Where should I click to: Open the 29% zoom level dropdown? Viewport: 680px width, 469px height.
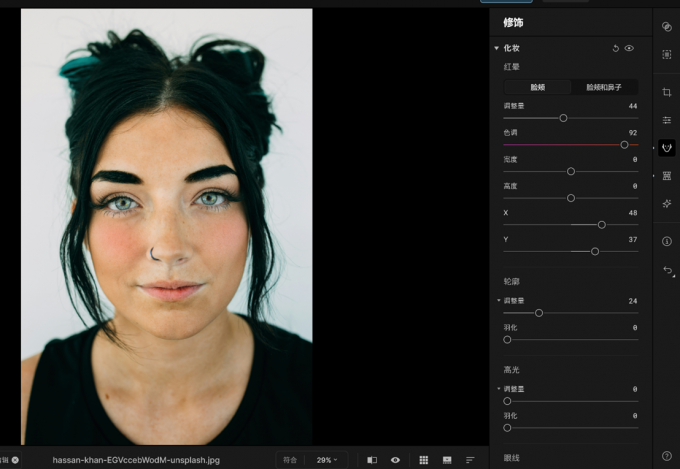point(327,460)
